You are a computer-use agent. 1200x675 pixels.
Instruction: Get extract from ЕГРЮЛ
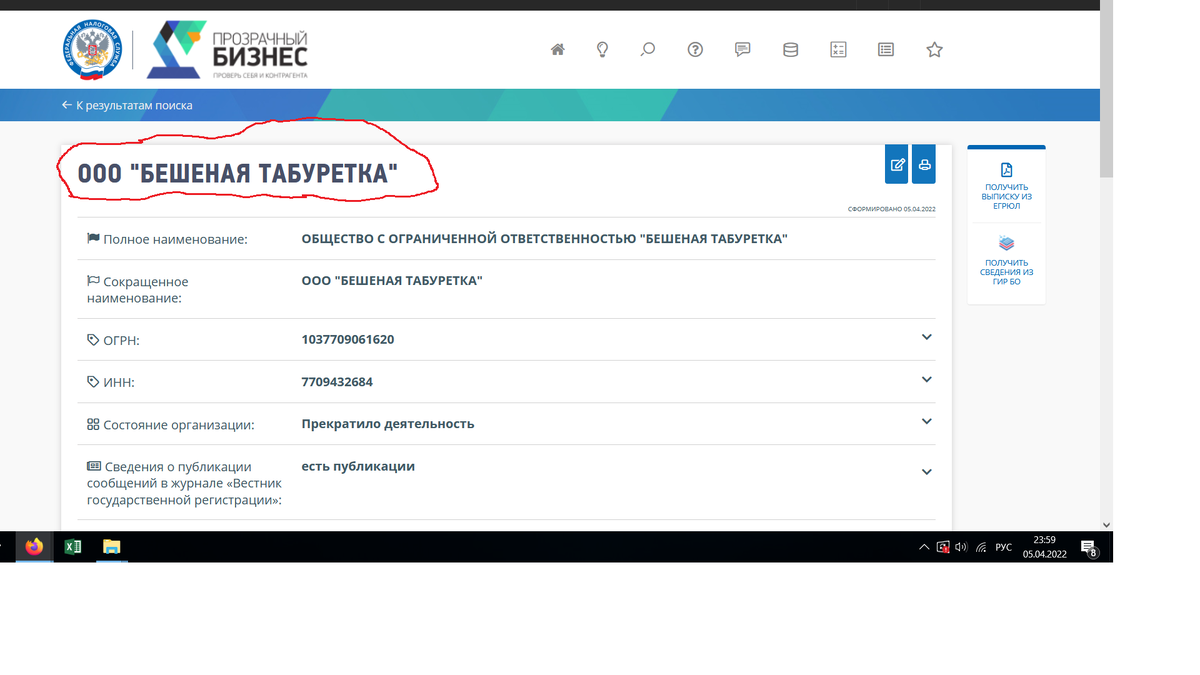click(1007, 187)
